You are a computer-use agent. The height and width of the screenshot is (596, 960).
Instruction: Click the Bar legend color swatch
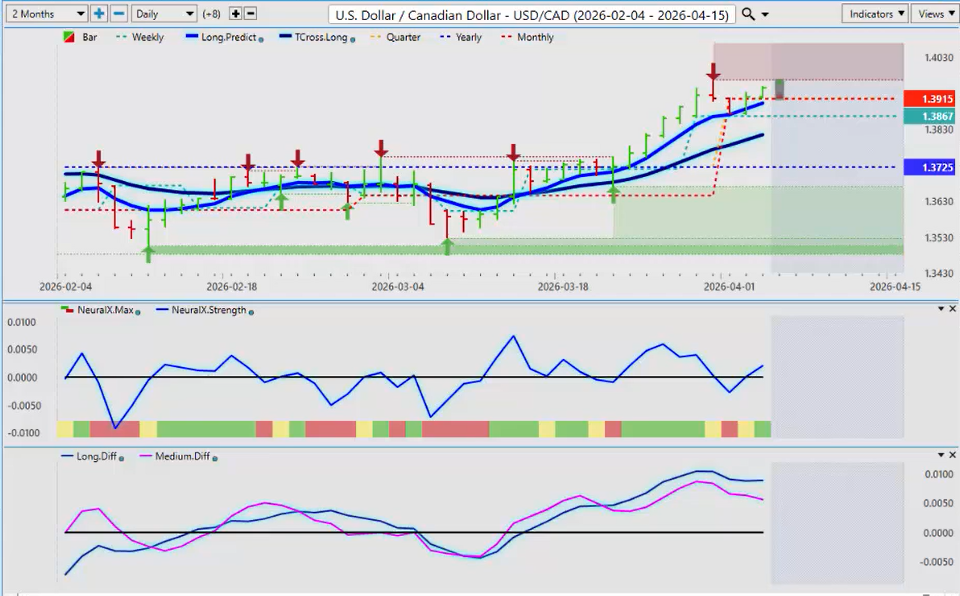(67, 38)
